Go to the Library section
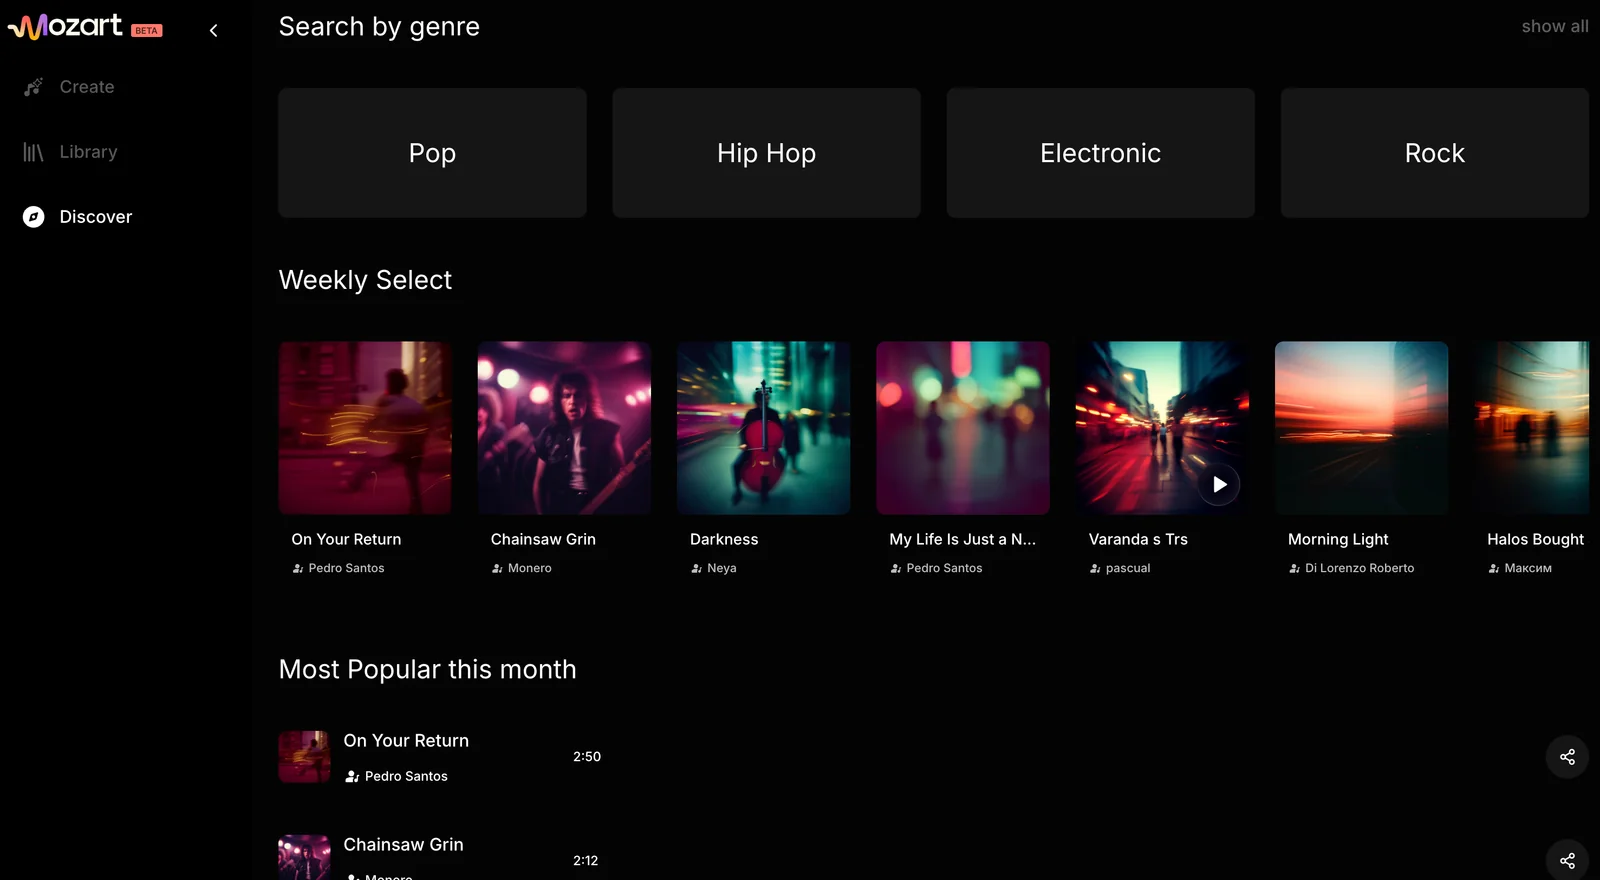 pos(88,152)
